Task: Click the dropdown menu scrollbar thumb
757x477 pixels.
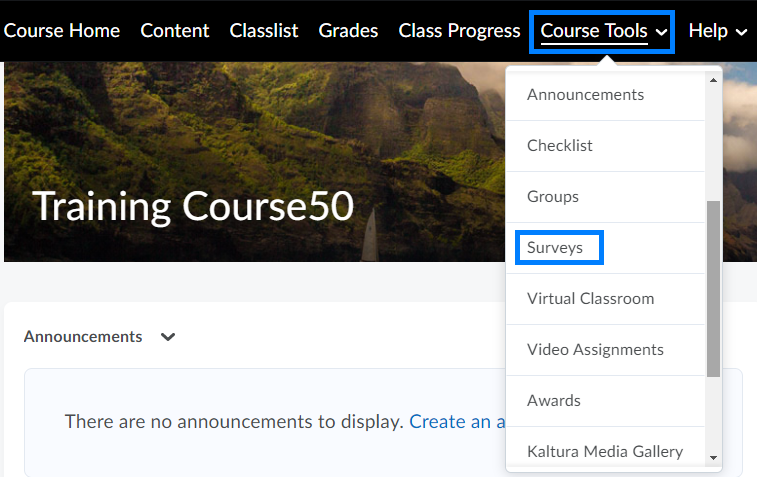Action: (713, 288)
